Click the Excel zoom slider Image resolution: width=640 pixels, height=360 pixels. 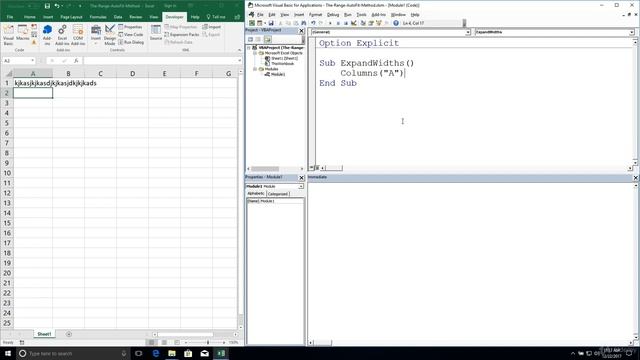pos(208,342)
